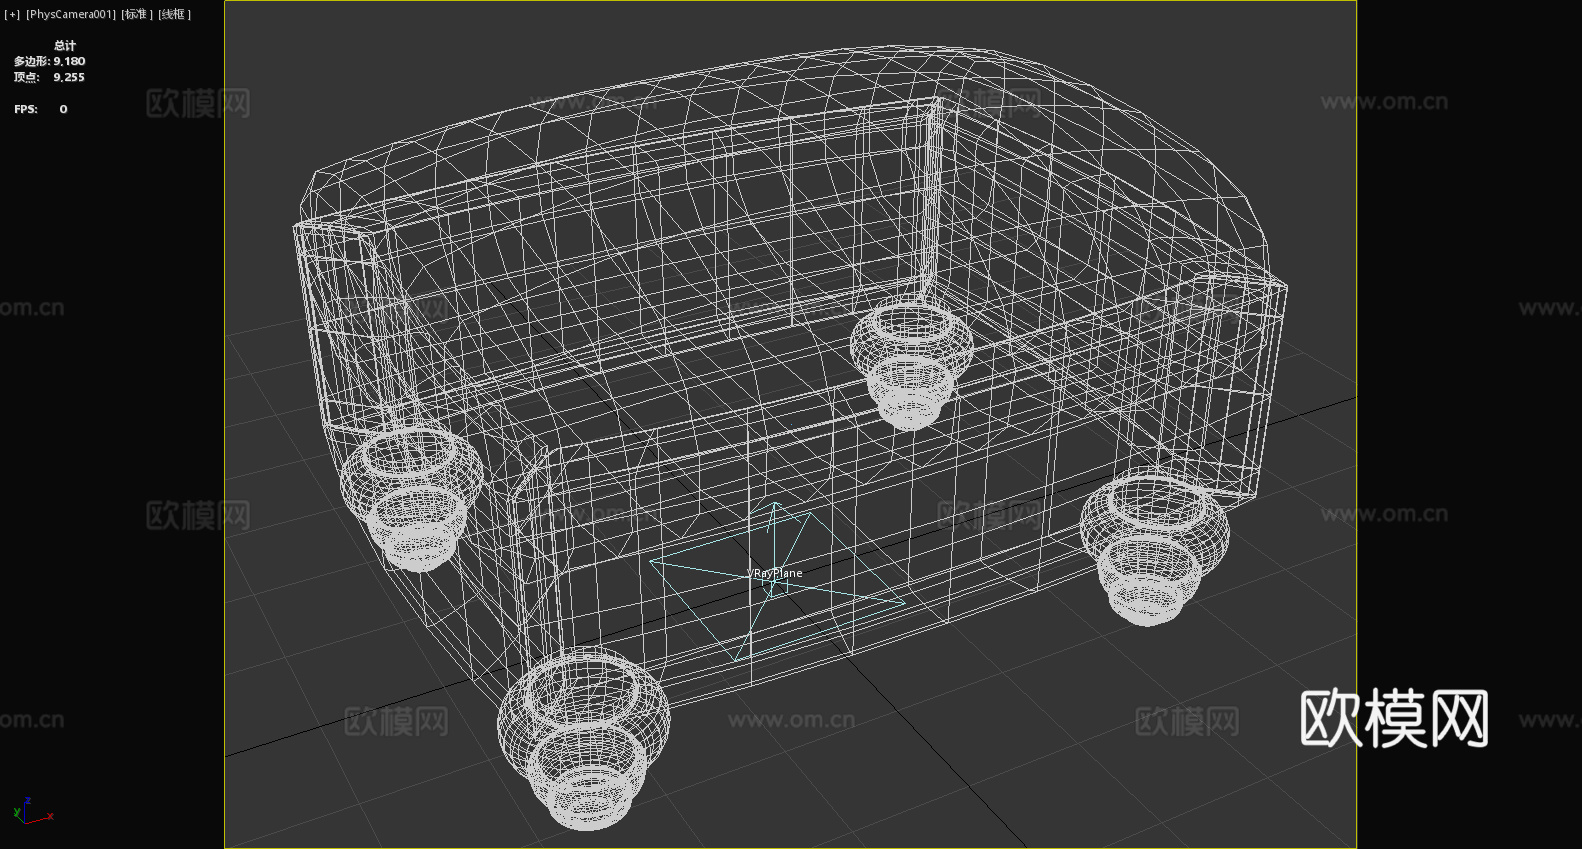The width and height of the screenshot is (1582, 849).
Task: Open the [+] viewport general menu
Action: (12, 14)
